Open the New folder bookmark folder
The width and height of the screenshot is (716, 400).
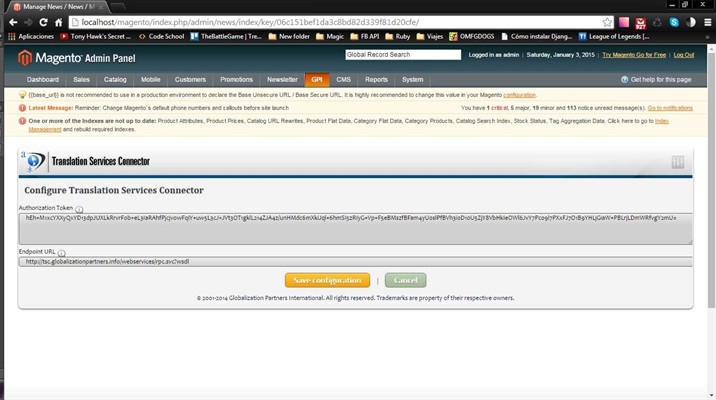tap(289, 36)
